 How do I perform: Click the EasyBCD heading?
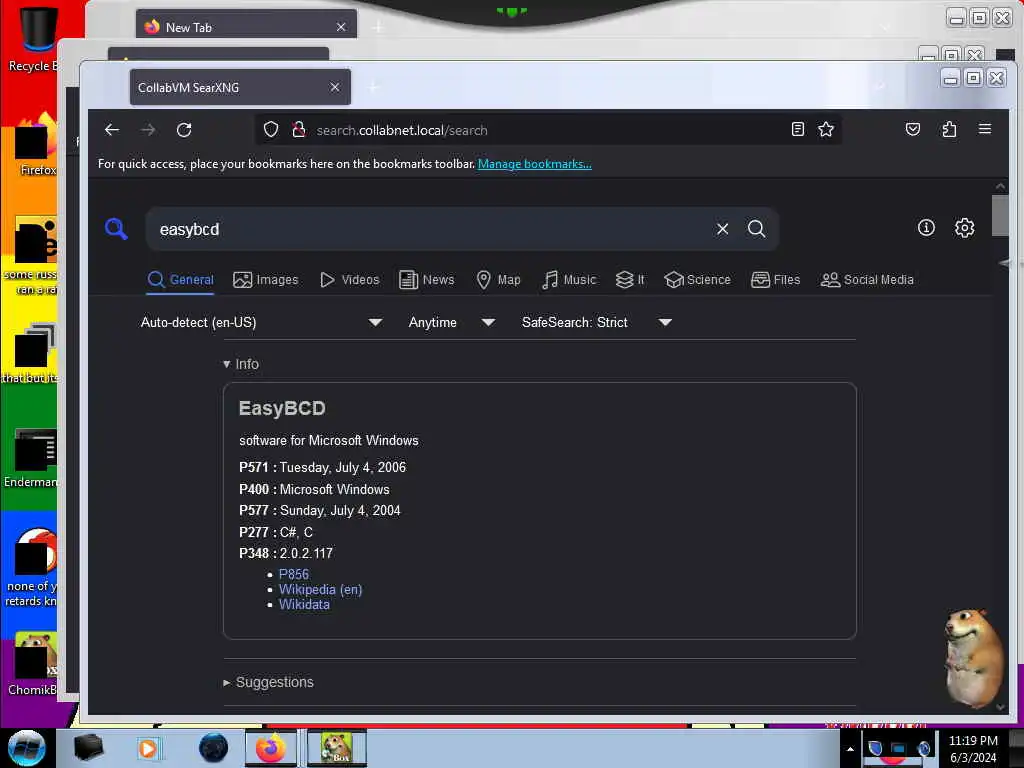coord(282,408)
